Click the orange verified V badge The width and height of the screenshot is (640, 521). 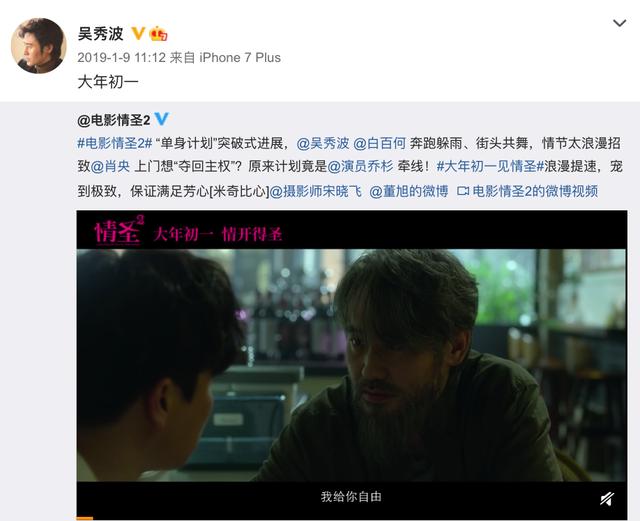click(138, 33)
